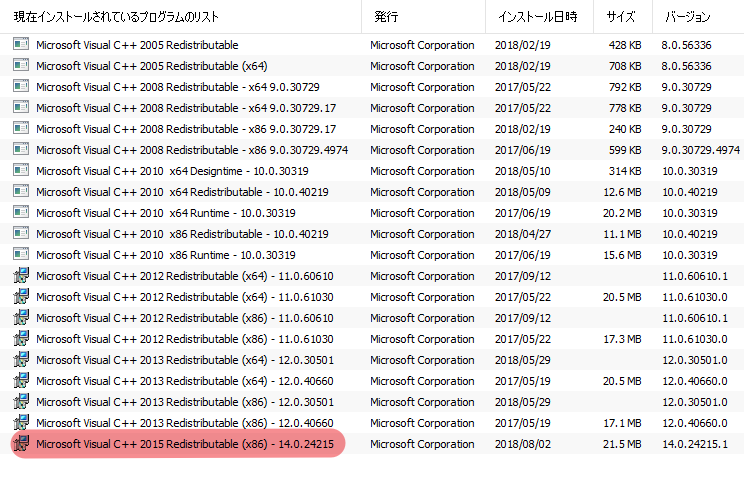This screenshot has height=478, width=744.
Task: Click installer icon of 2013 Redistributable (x64) 12.0.30501
Action: (x=21, y=359)
